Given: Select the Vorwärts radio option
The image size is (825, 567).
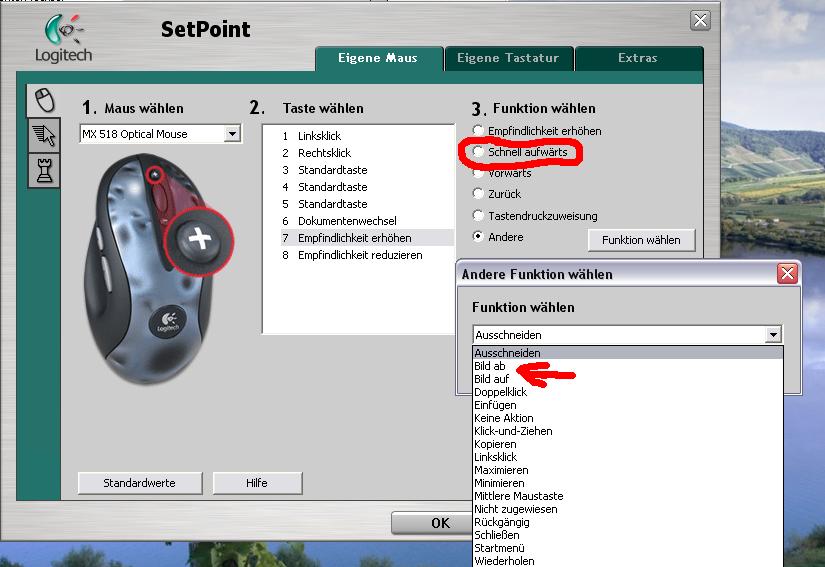Looking at the screenshot, I should click(478, 173).
